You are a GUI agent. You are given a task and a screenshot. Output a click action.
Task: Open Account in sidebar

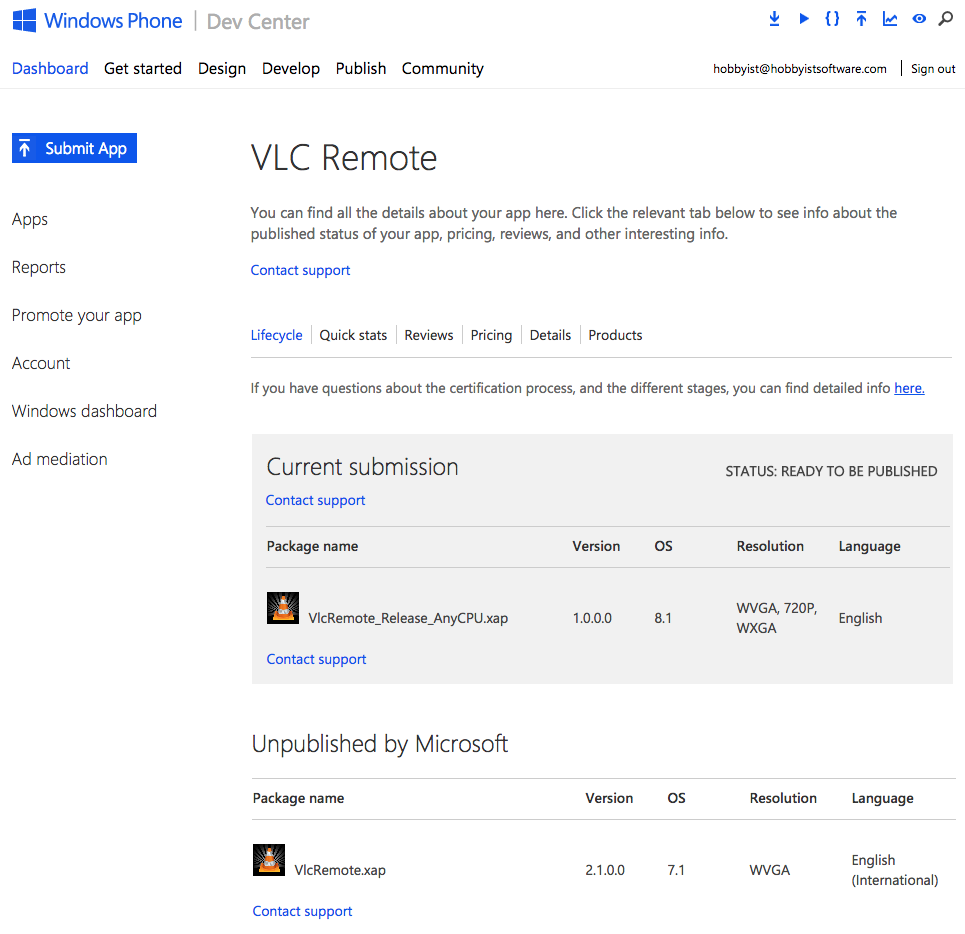tap(41, 364)
